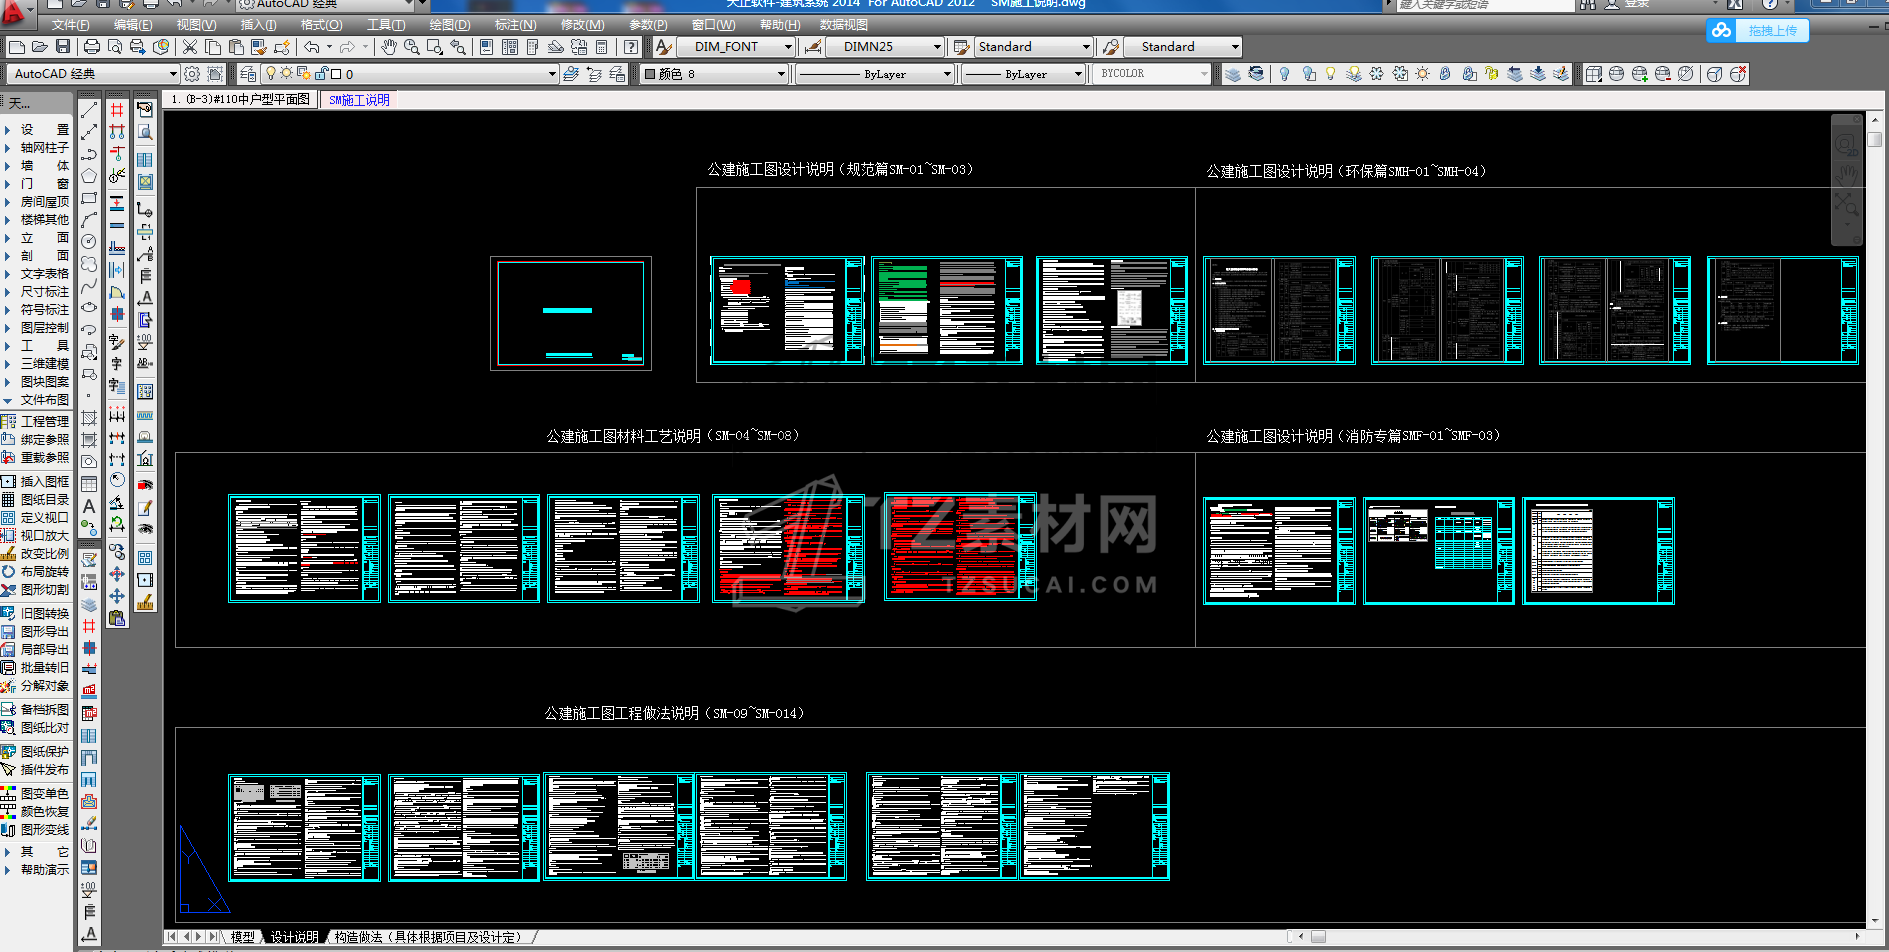
Task: Click the vertical scrollbar down arrow
Action: 1874,922
